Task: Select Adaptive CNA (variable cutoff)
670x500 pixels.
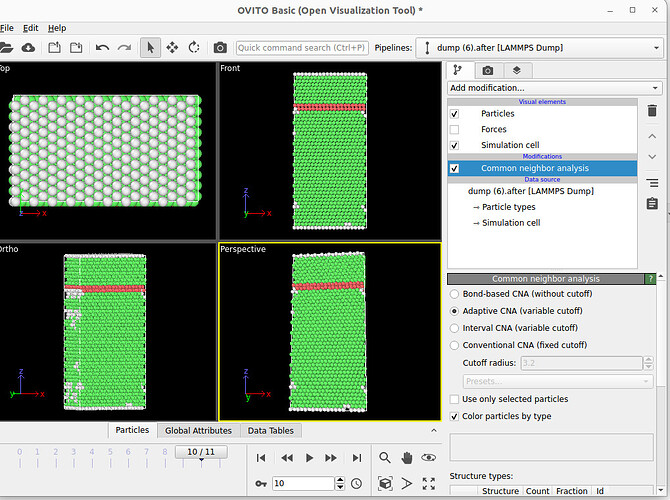Action: click(455, 311)
